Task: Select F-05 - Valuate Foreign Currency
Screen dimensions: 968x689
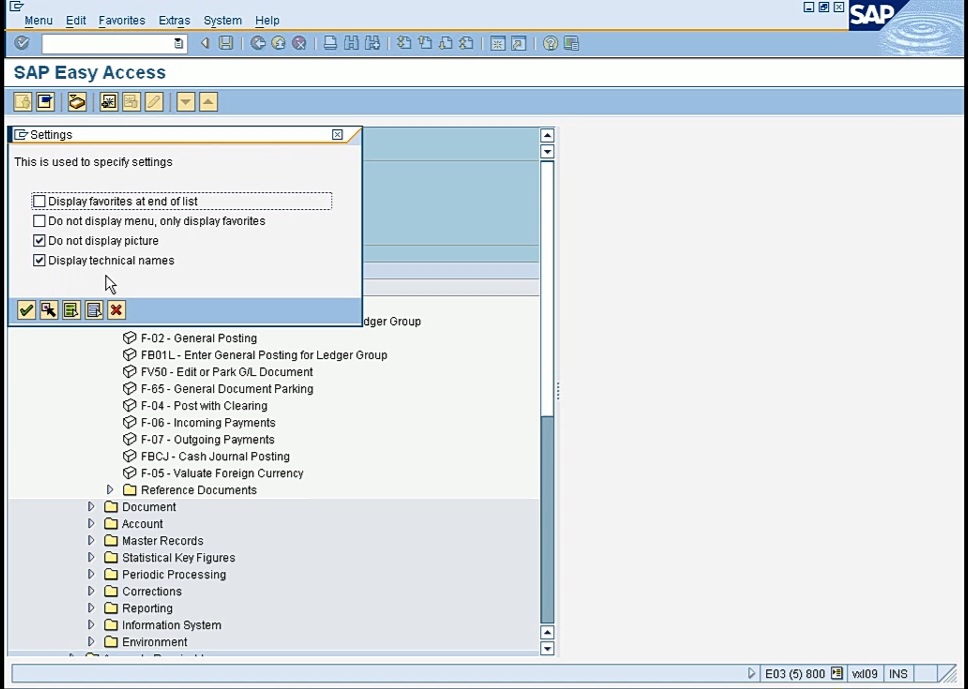Action: pos(222,473)
